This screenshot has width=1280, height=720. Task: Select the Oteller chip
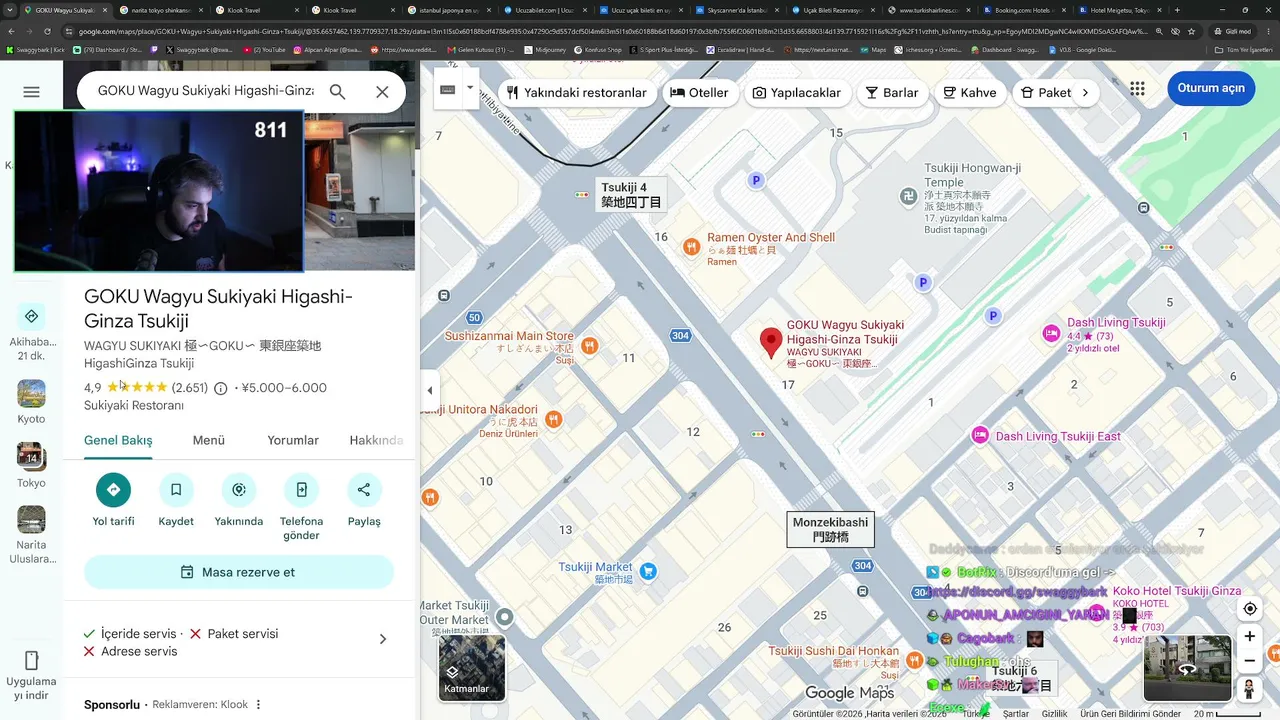point(699,92)
